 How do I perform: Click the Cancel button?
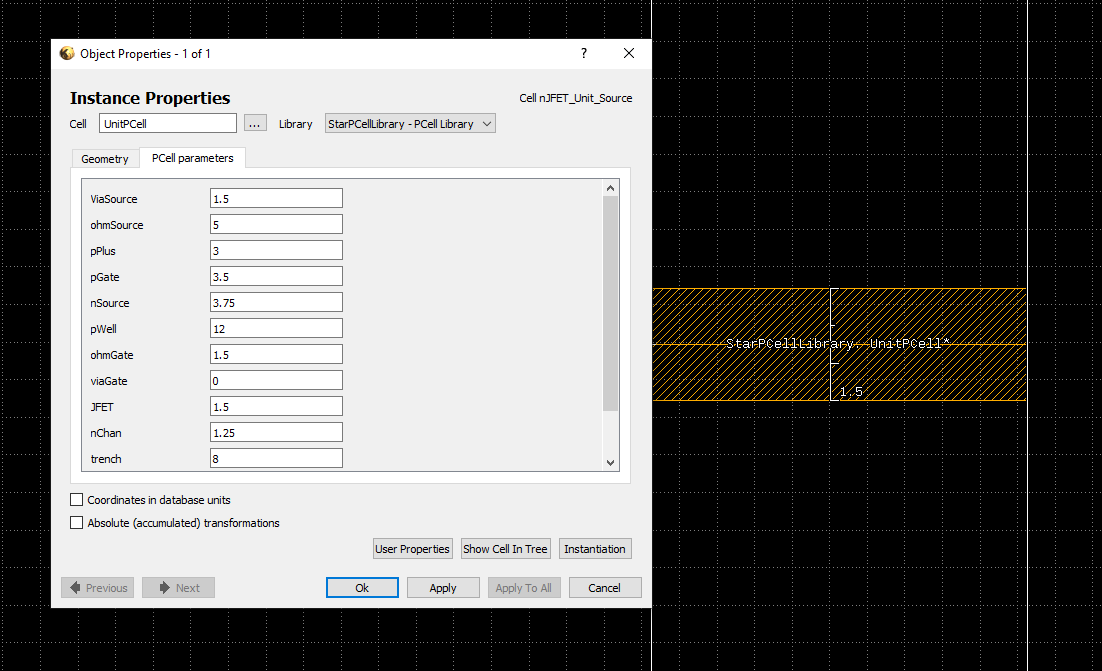[x=604, y=588]
